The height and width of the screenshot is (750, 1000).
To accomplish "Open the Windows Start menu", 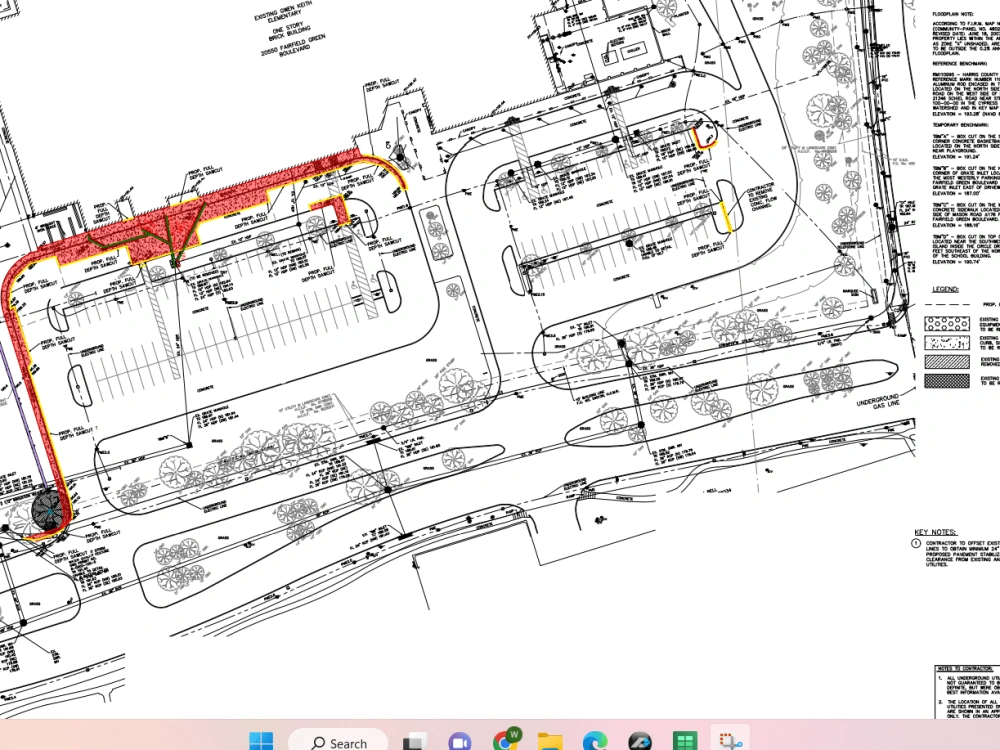I will 261,742.
